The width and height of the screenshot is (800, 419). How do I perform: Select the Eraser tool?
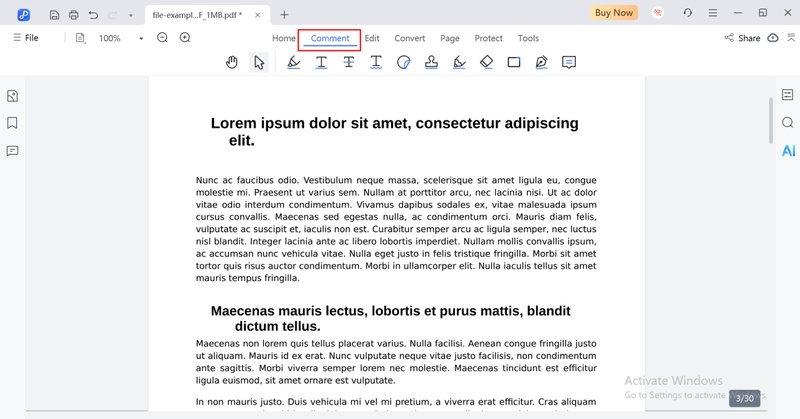[x=486, y=62]
